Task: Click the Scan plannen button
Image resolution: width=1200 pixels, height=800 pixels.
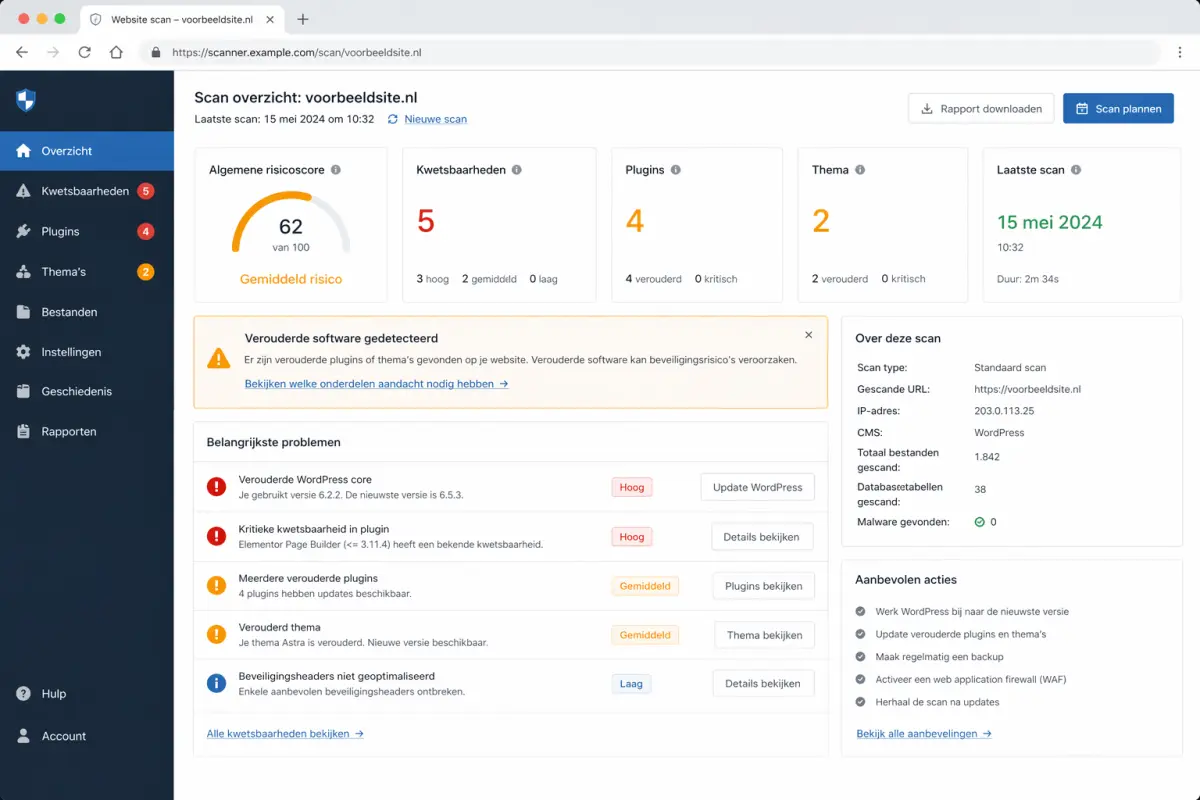Action: (x=1118, y=109)
